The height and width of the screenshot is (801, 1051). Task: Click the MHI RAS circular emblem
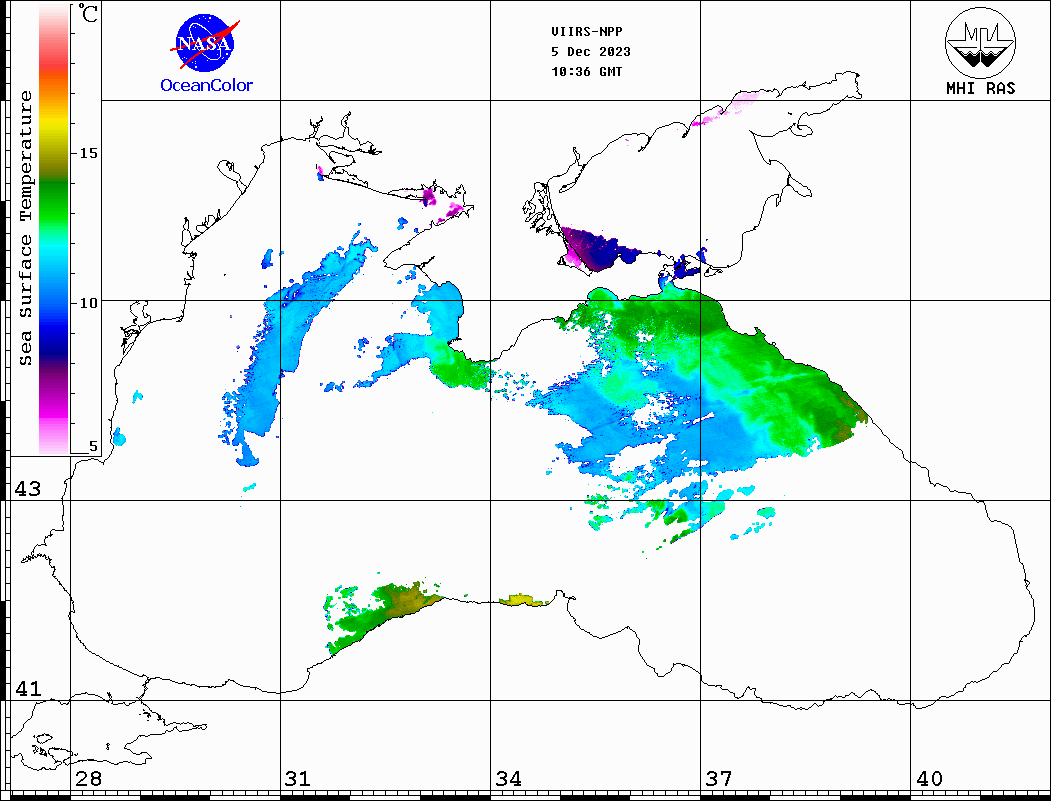(x=980, y=42)
